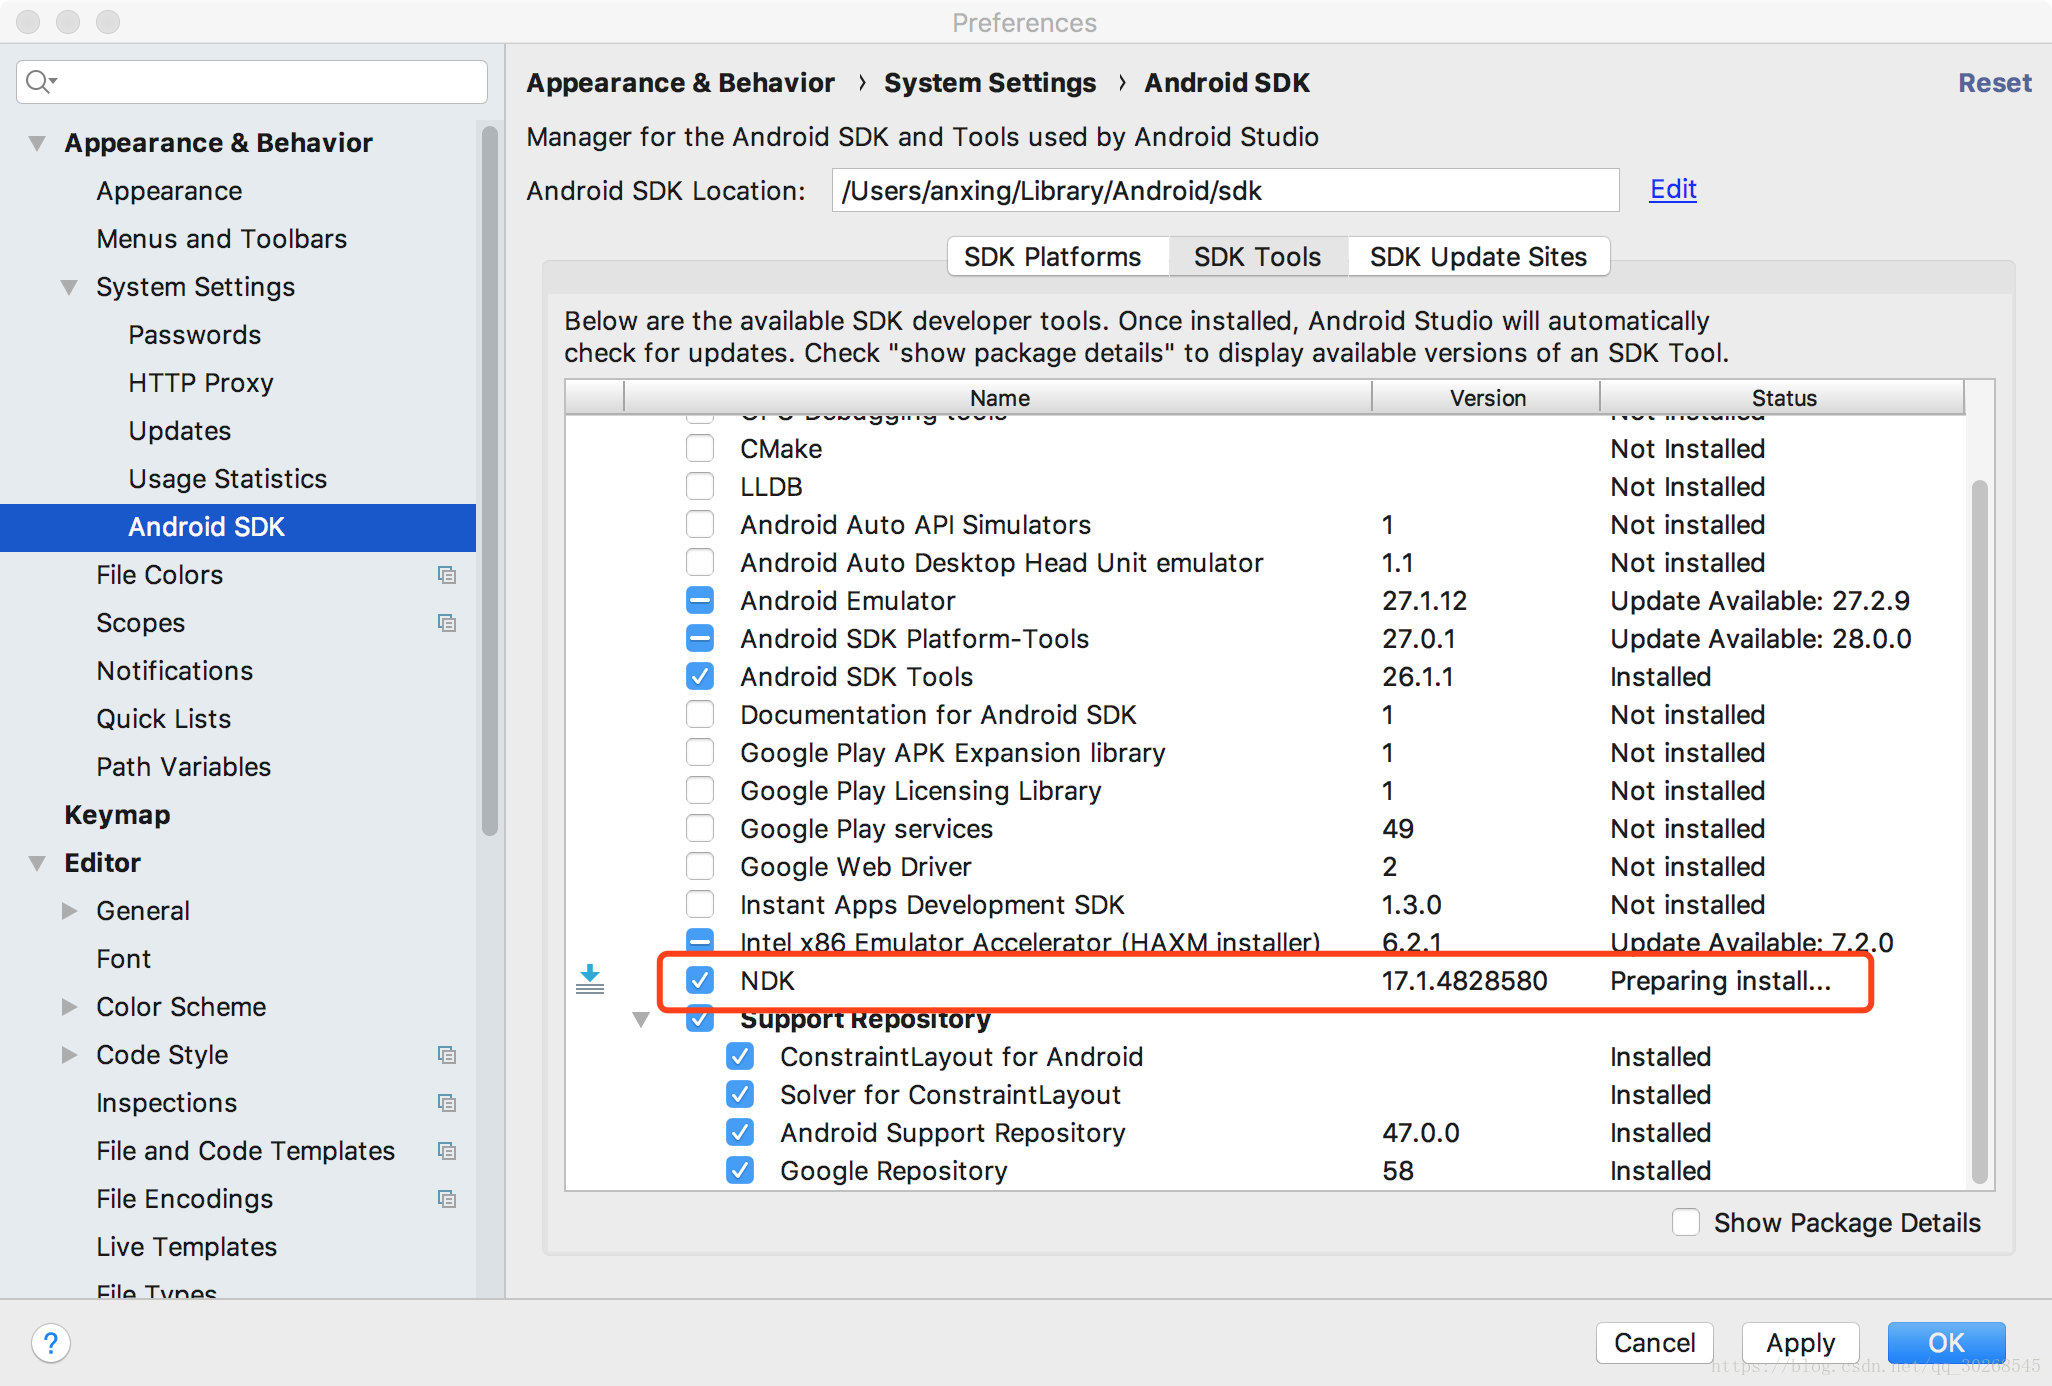The height and width of the screenshot is (1386, 2052).
Task: Click the preferences search field
Action: coord(252,82)
